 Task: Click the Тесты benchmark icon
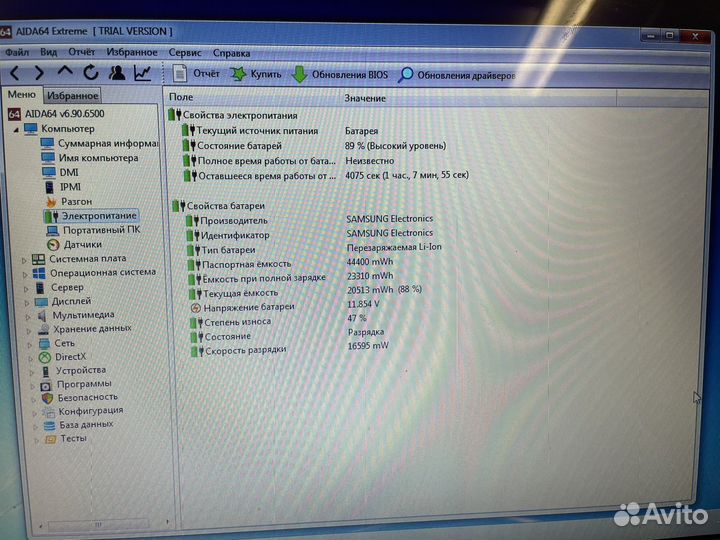tap(51, 439)
